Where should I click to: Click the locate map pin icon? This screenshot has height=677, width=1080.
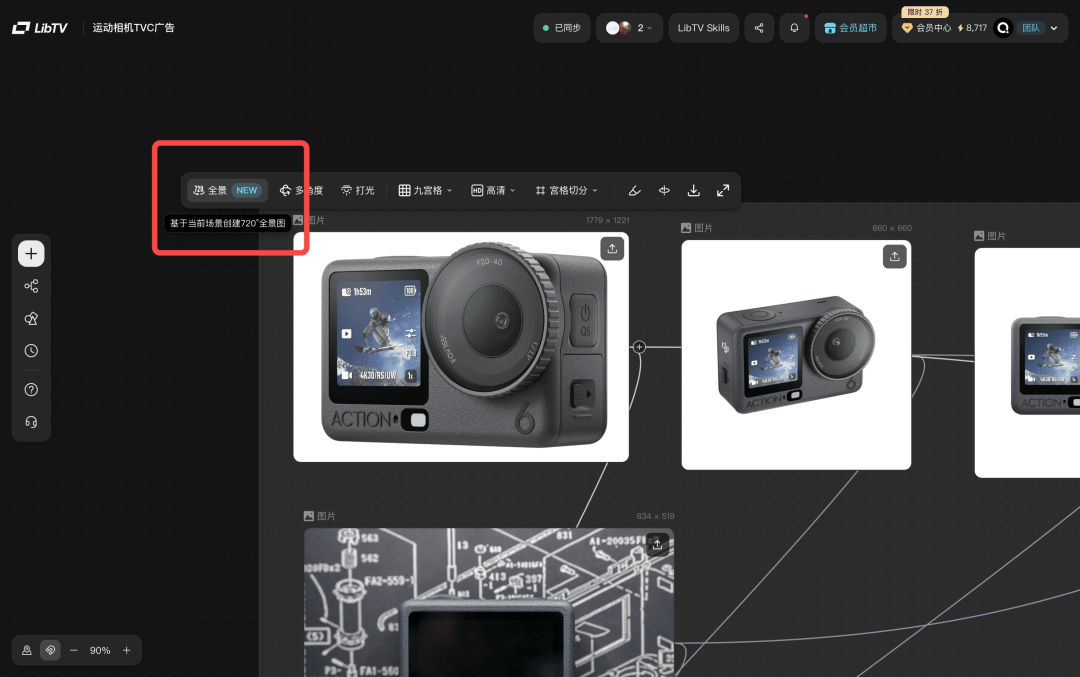pyautogui.click(x=27, y=650)
